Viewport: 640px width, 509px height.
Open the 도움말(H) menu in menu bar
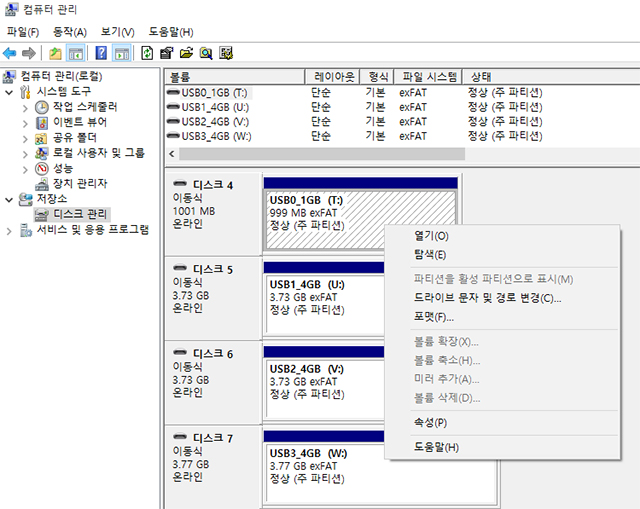(x=171, y=32)
